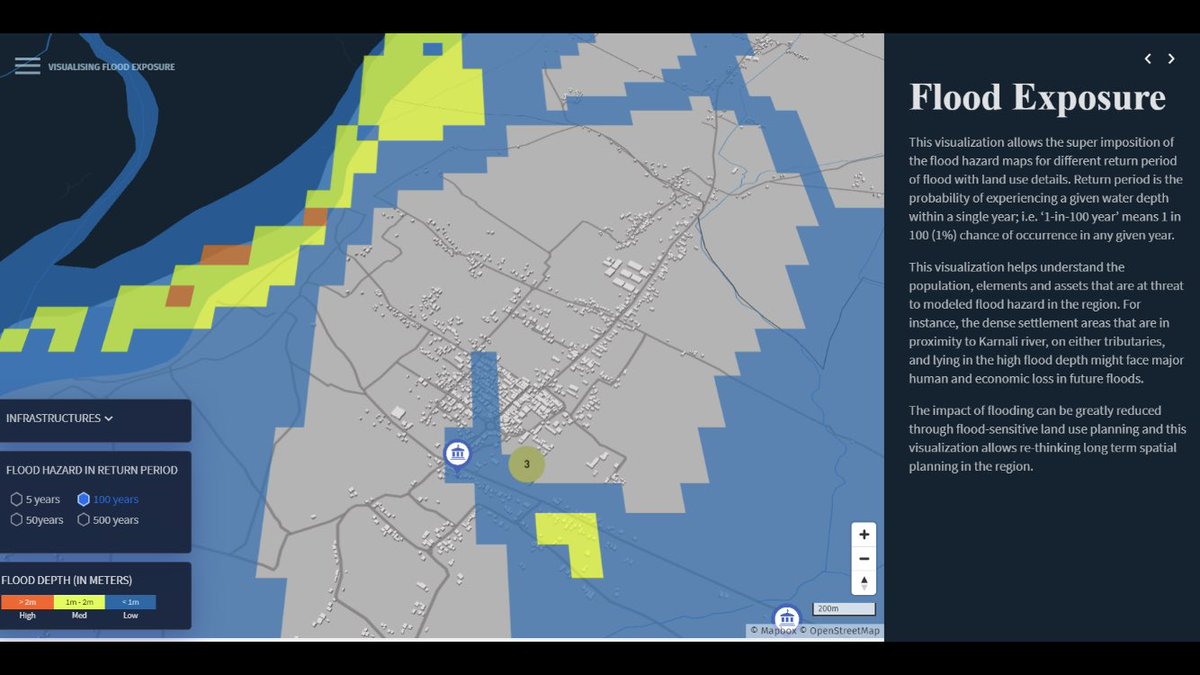Screen dimensions: 1200x675
Task: Click institution marker near map cluster
Action: 458,454
